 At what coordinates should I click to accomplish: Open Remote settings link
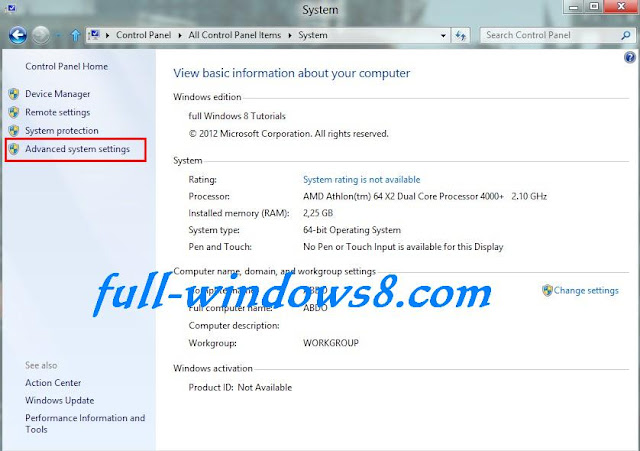[x=58, y=112]
